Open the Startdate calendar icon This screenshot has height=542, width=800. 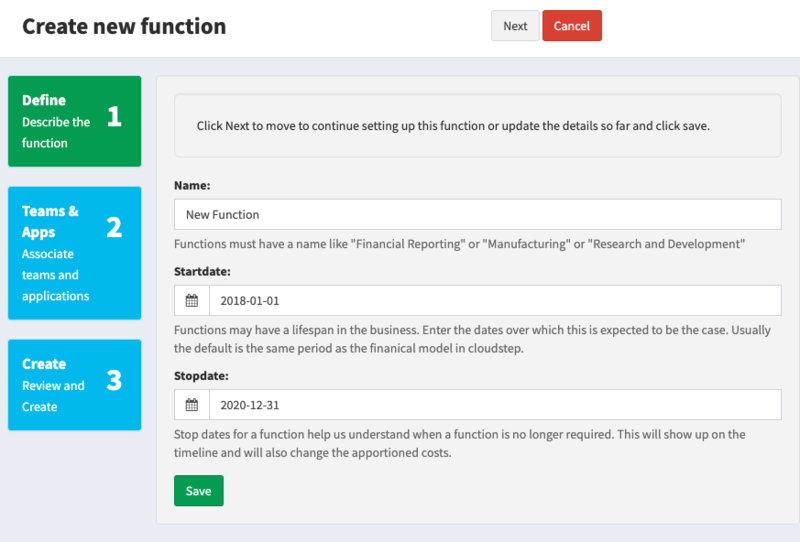192,301
